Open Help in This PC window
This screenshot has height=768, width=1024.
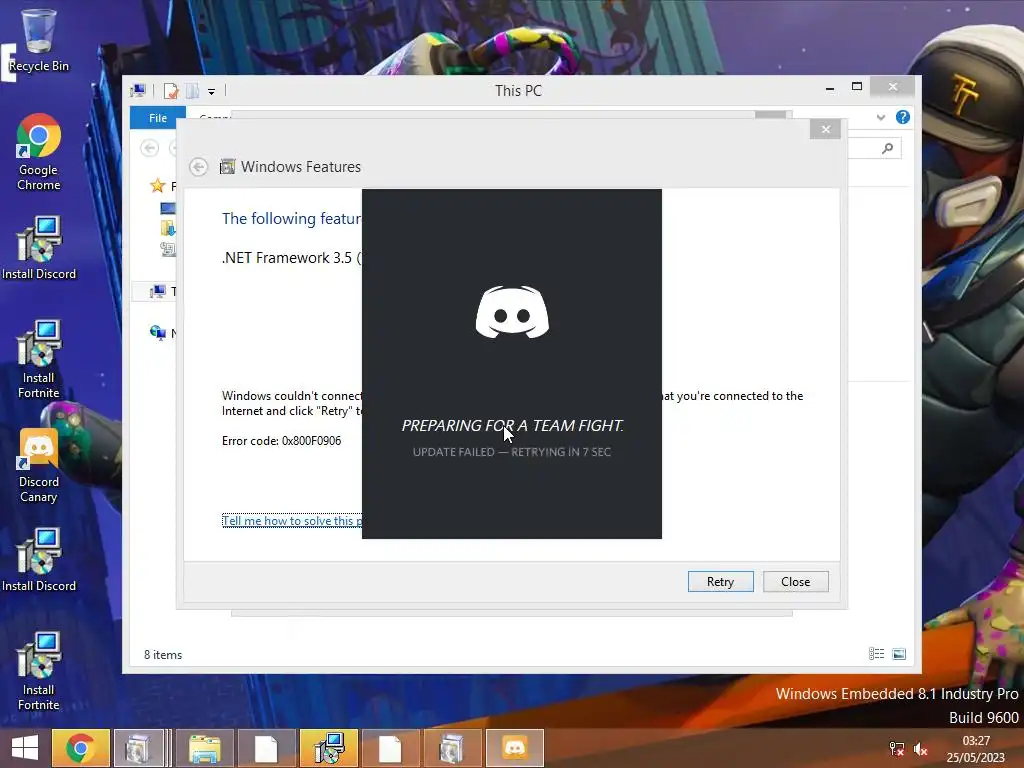pos(903,118)
